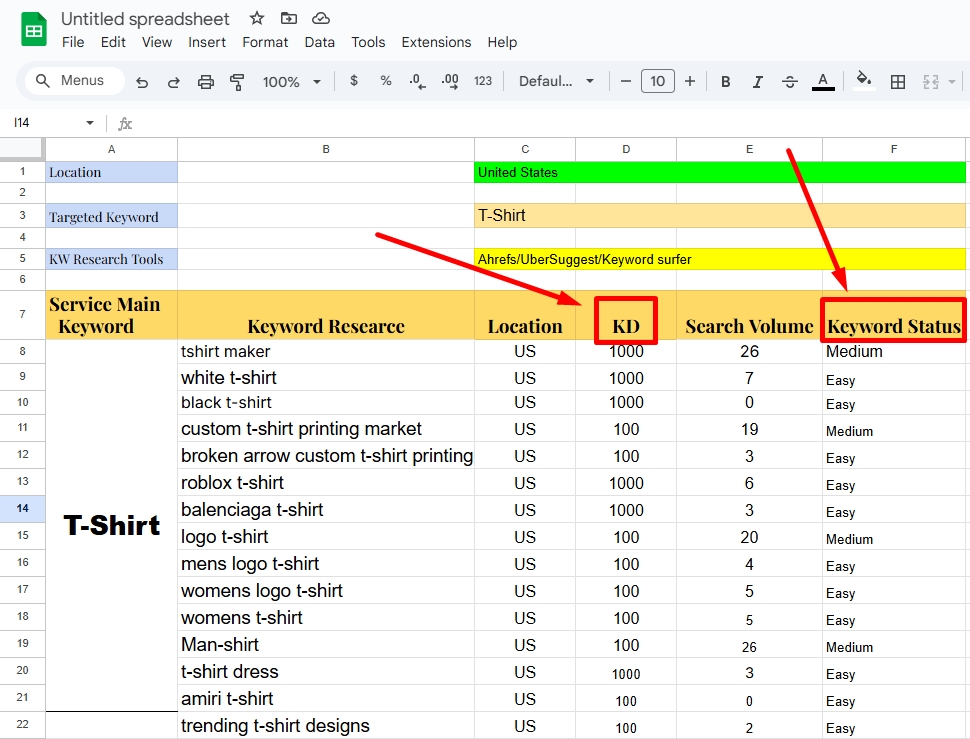Open the Data menu
The width and height of the screenshot is (970, 739).
pyautogui.click(x=319, y=42)
